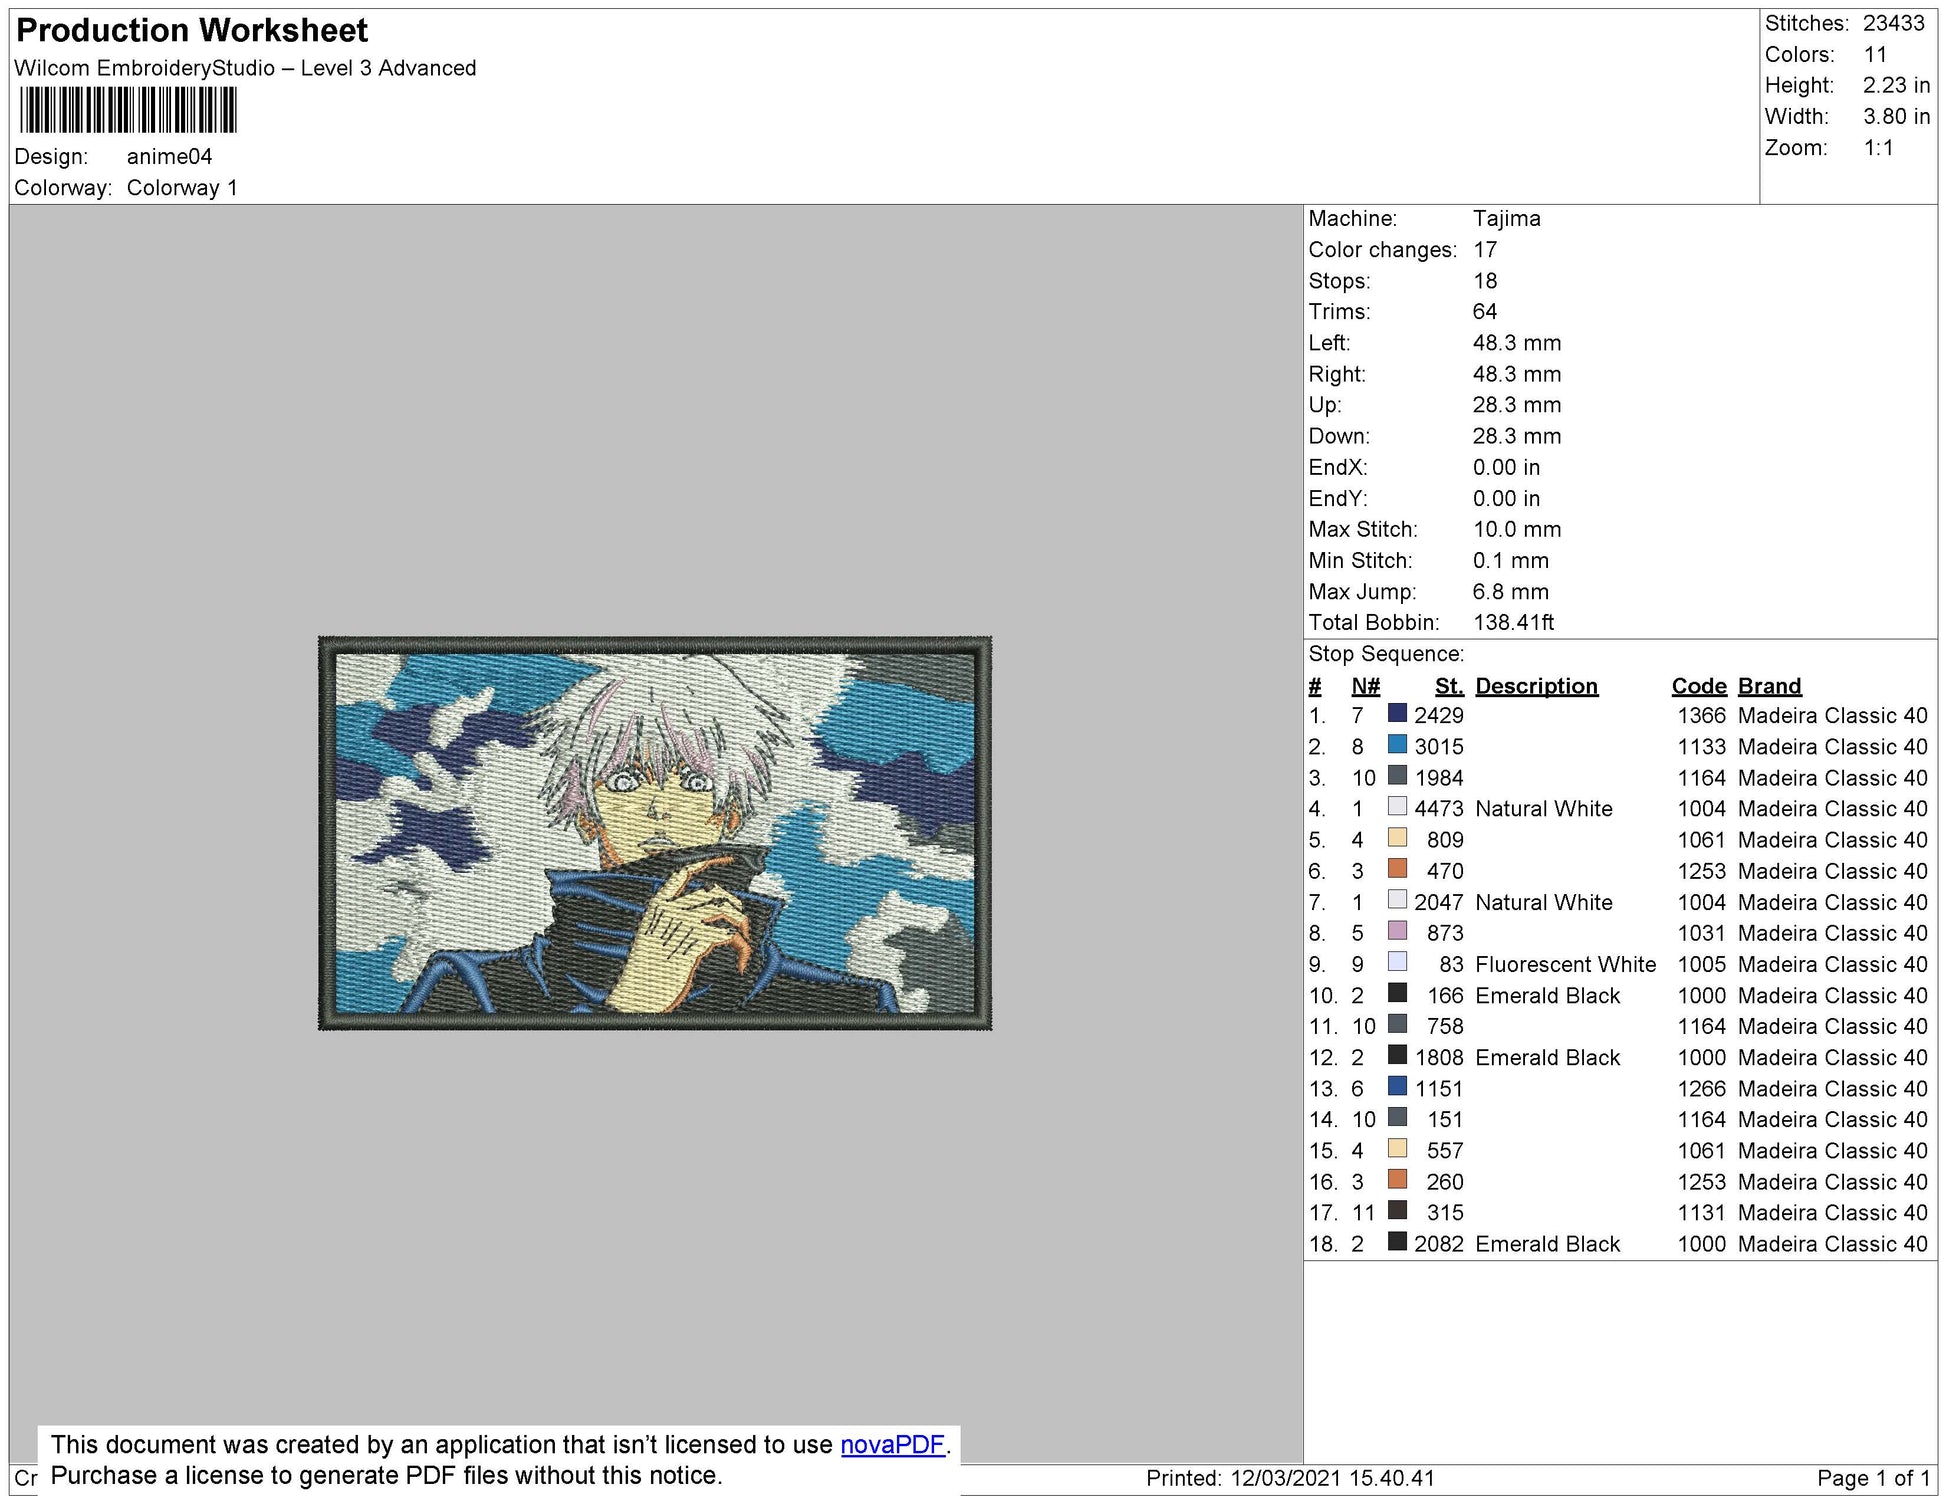1946x1504 pixels.
Task: Click the Fluorescent White swatch in row 9
Action: [x=1397, y=962]
